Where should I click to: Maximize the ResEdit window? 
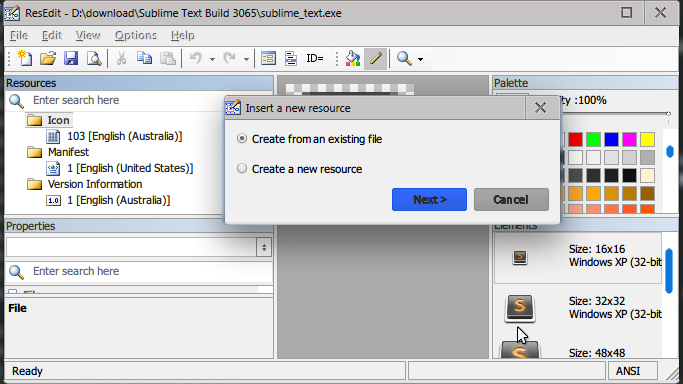click(x=626, y=13)
